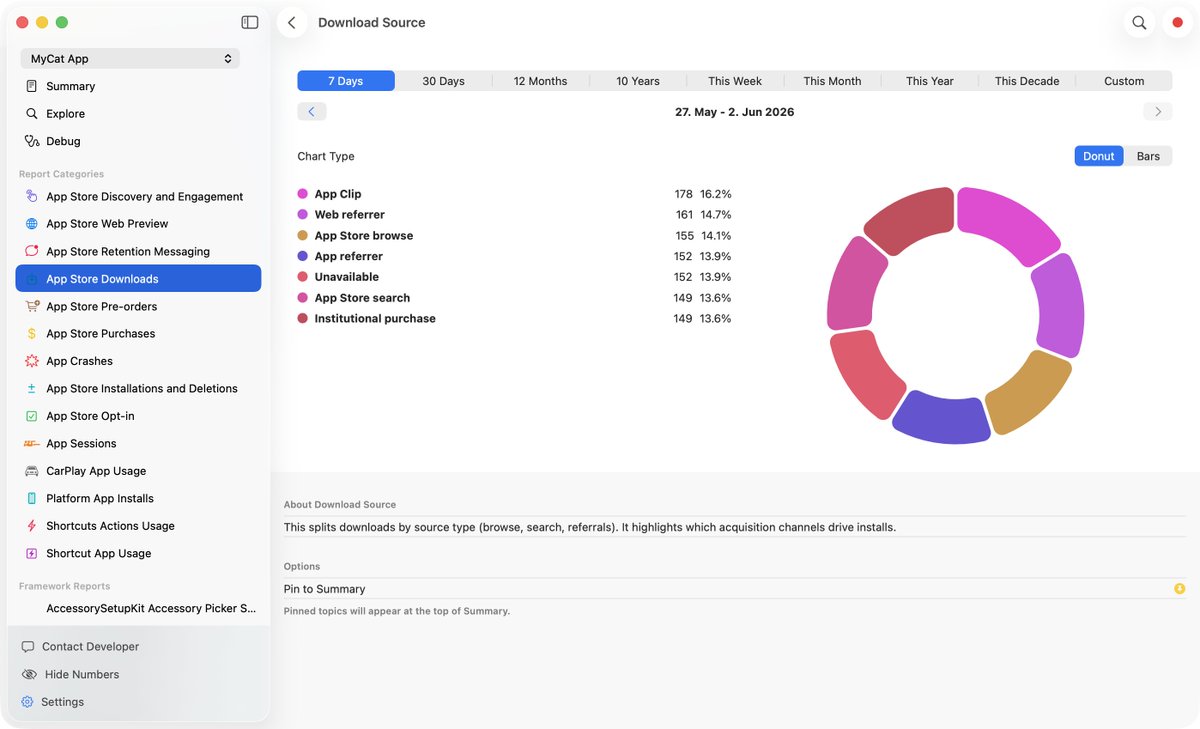Click the Platform App Installs device icon
Screen dimensions: 1200x729
[32, 498]
